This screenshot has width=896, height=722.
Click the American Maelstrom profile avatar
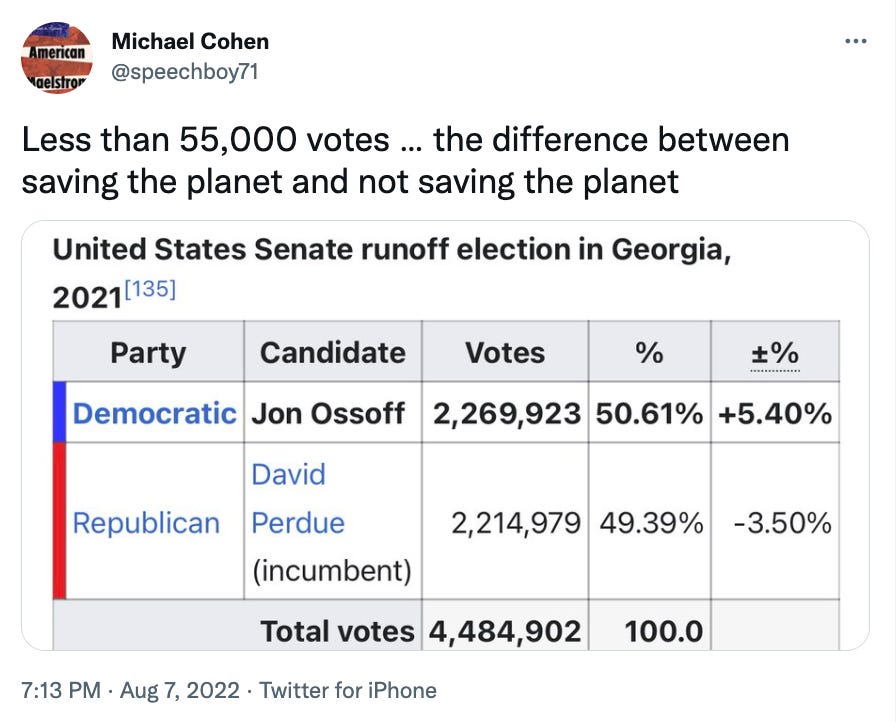click(57, 58)
